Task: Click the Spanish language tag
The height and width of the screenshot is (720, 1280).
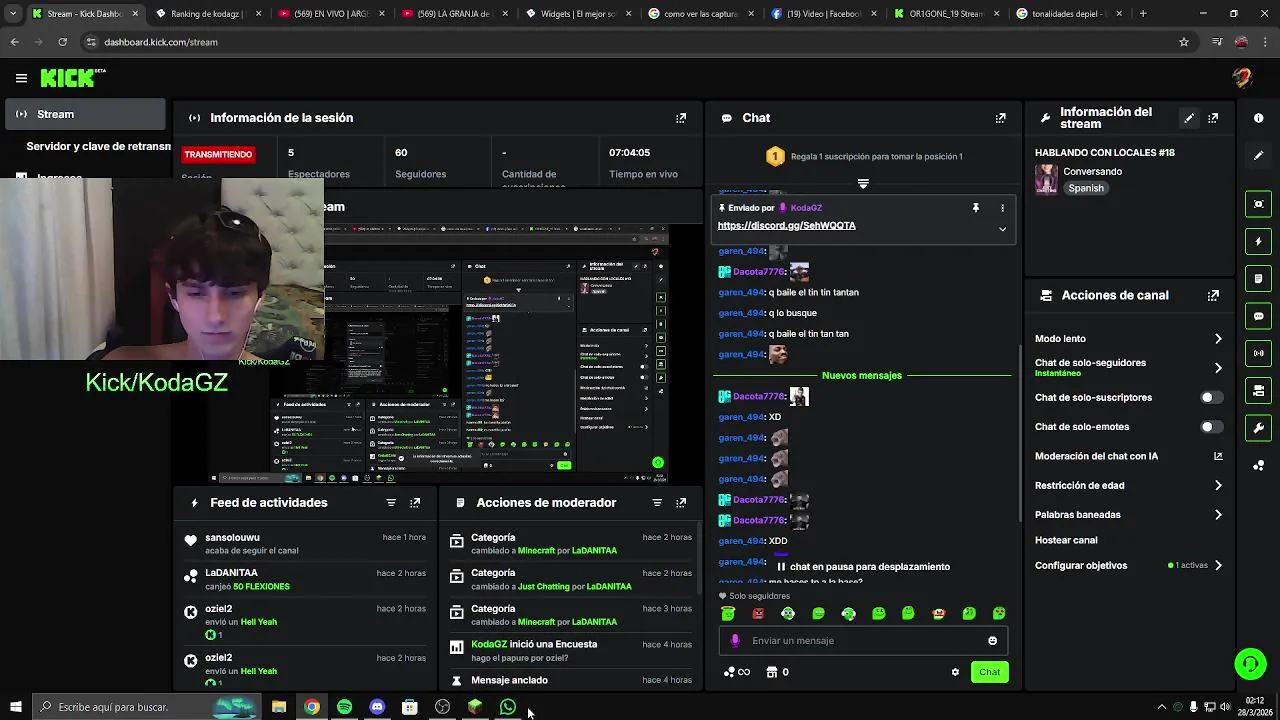Action: pyautogui.click(x=1086, y=188)
